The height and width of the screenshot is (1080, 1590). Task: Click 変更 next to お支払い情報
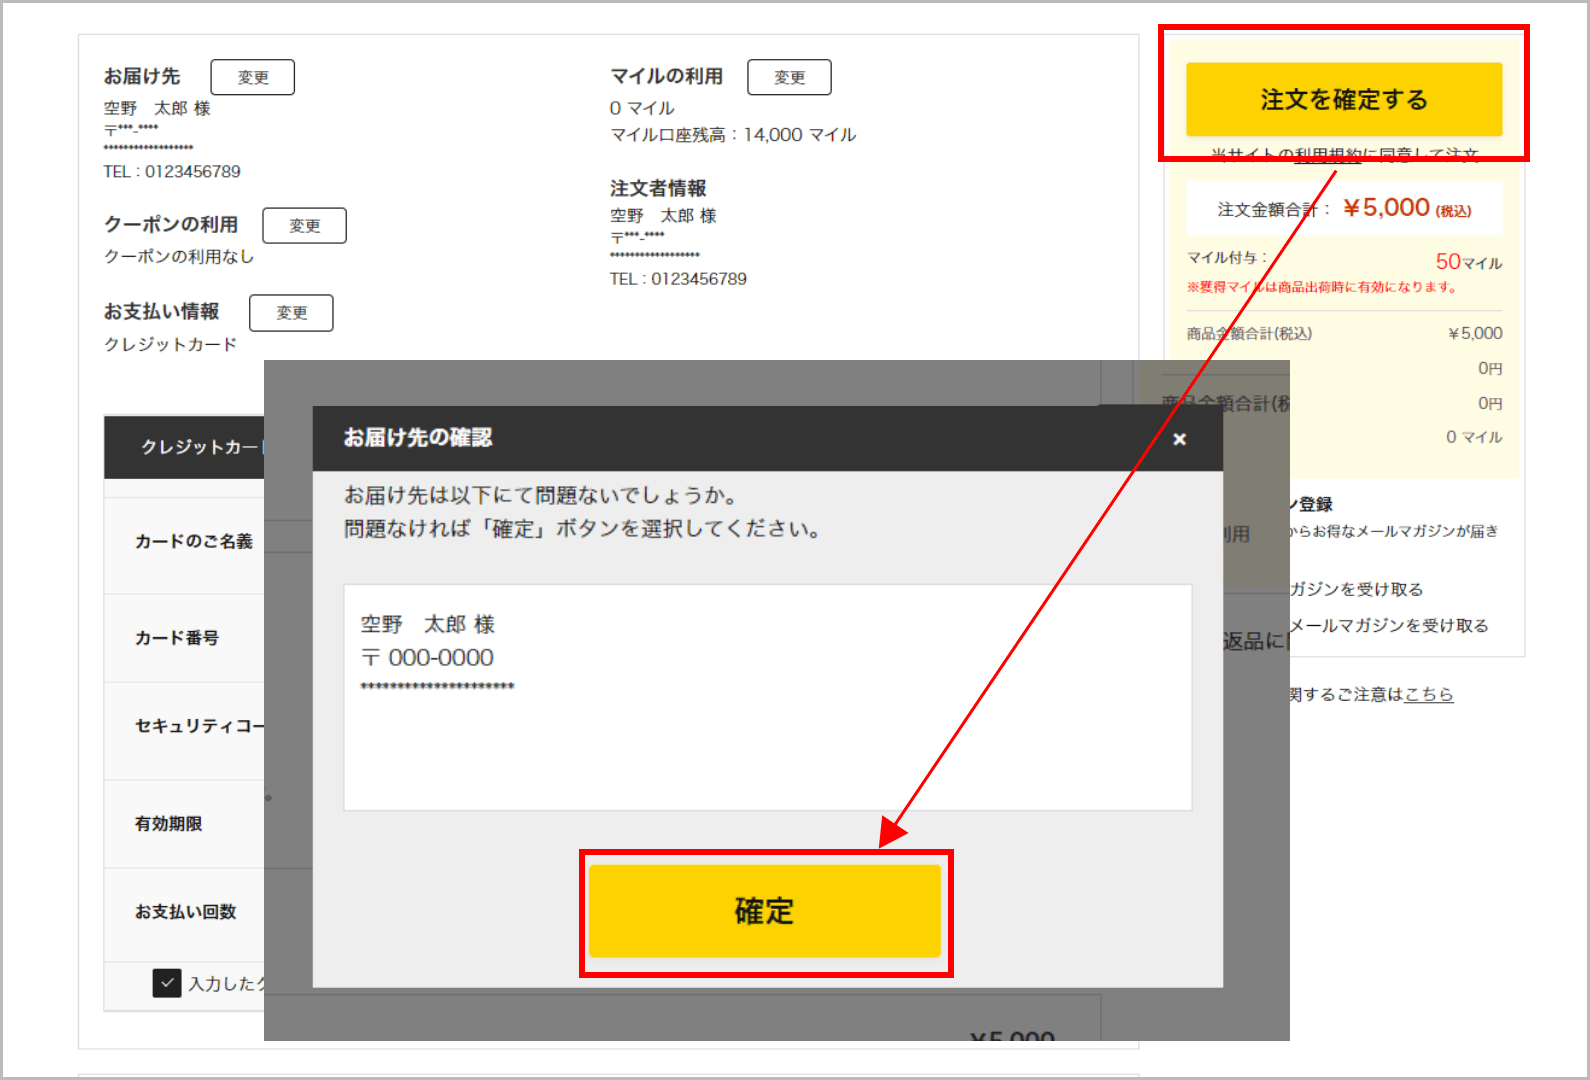click(291, 313)
